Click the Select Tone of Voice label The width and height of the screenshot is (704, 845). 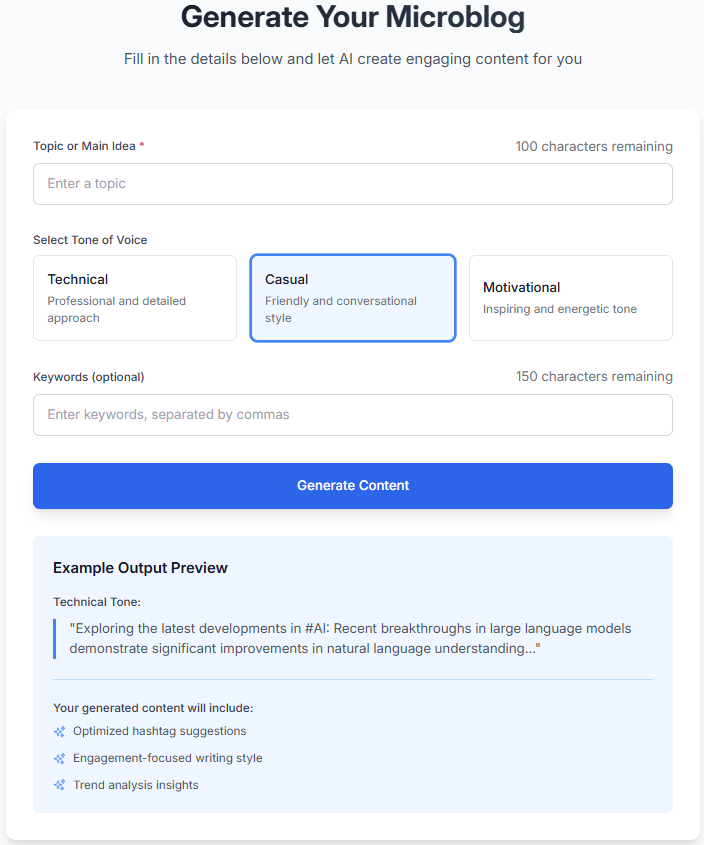click(x=90, y=240)
